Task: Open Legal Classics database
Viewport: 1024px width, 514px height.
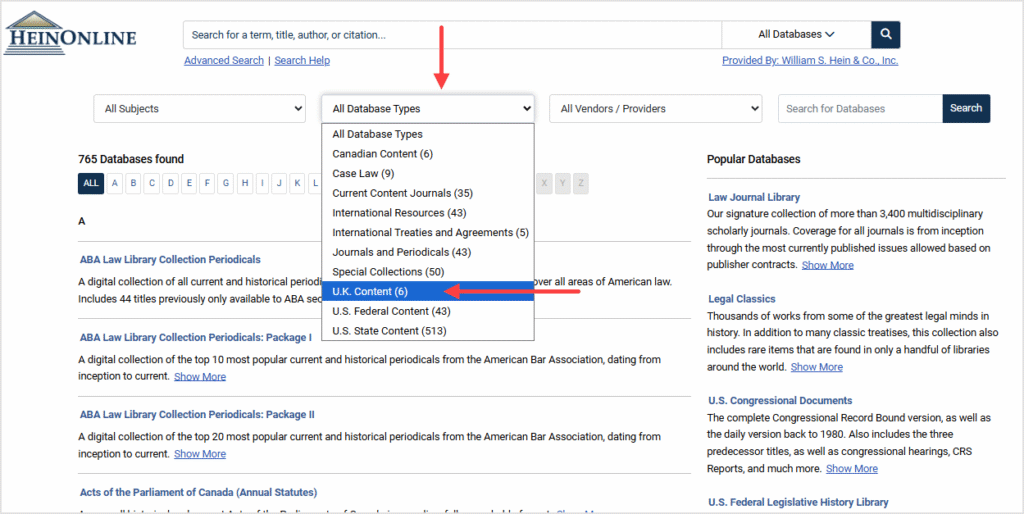Action: pyautogui.click(x=742, y=299)
